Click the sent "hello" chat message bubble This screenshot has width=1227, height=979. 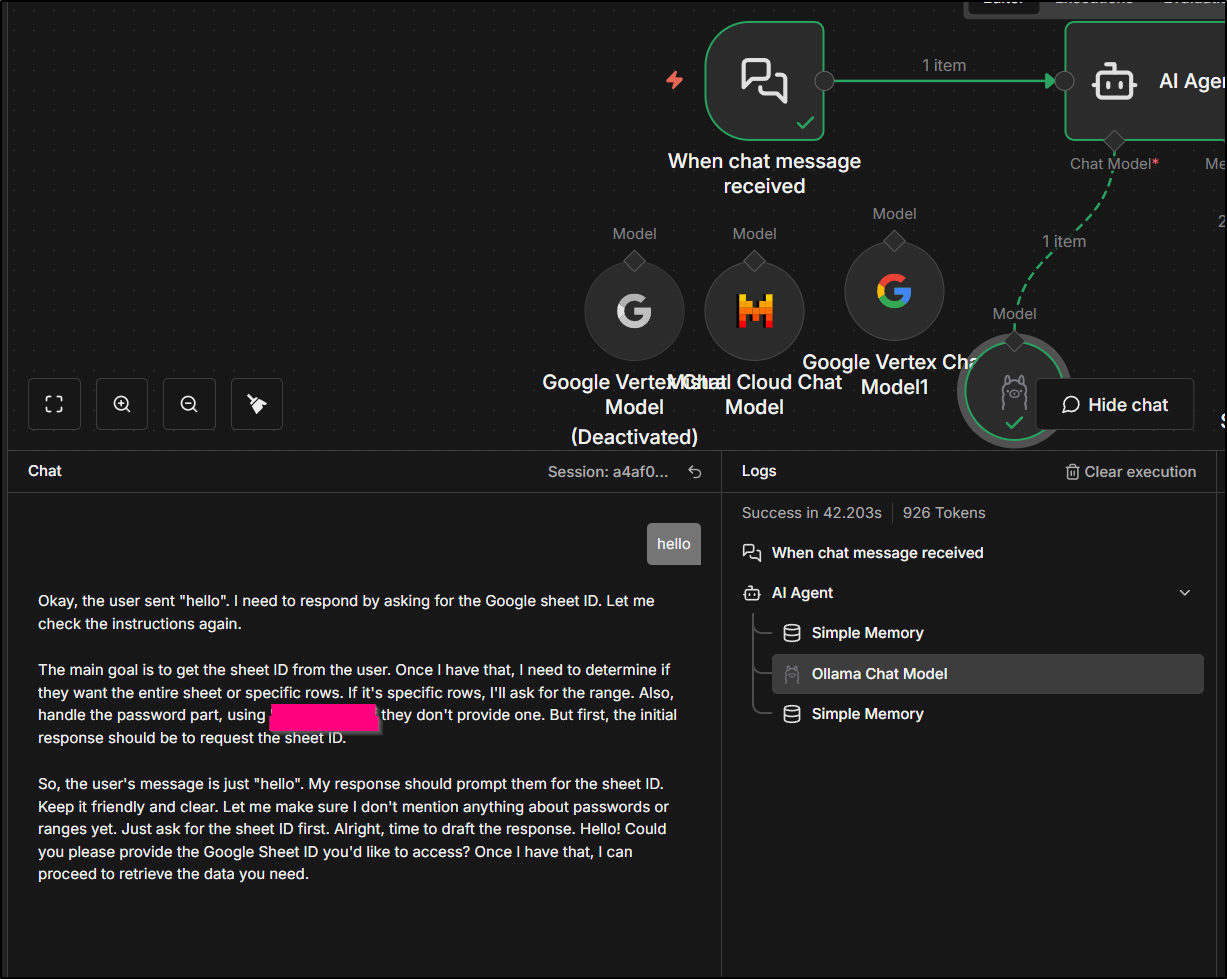pyautogui.click(x=673, y=544)
